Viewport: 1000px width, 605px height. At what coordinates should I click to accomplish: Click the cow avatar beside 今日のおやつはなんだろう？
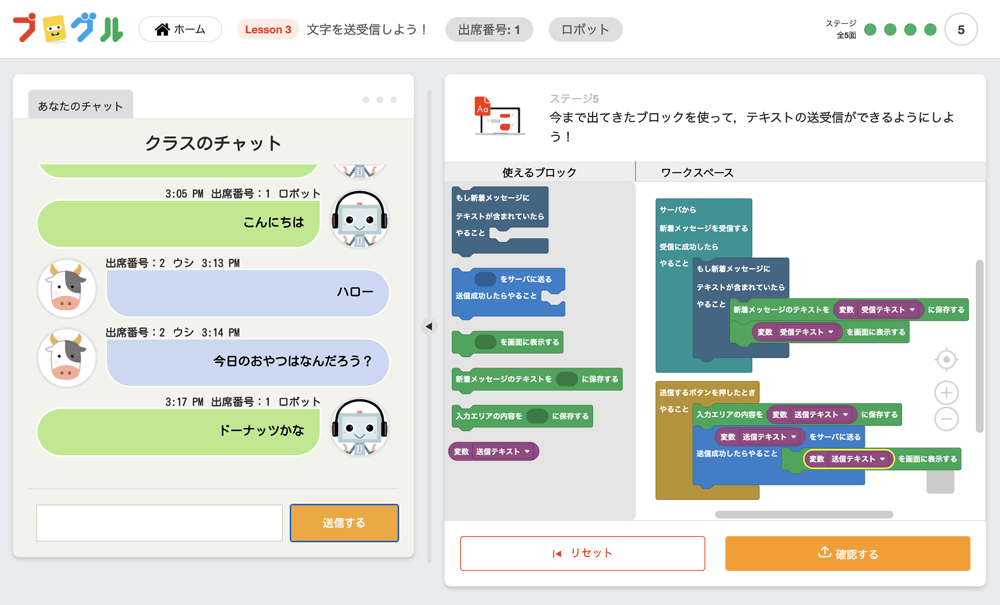tap(67, 358)
